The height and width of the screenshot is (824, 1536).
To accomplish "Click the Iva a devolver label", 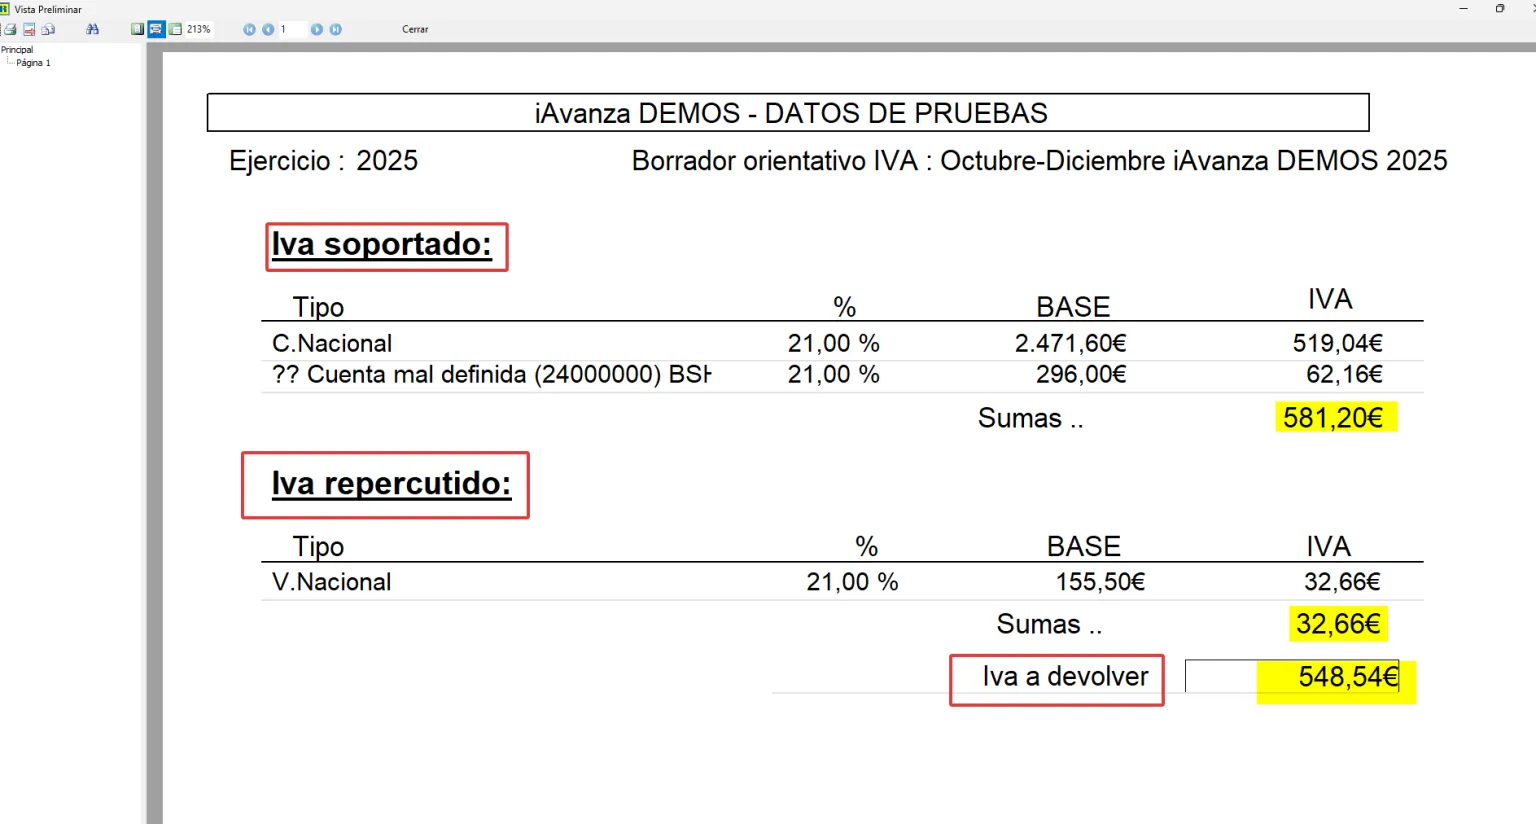I will point(1065,677).
